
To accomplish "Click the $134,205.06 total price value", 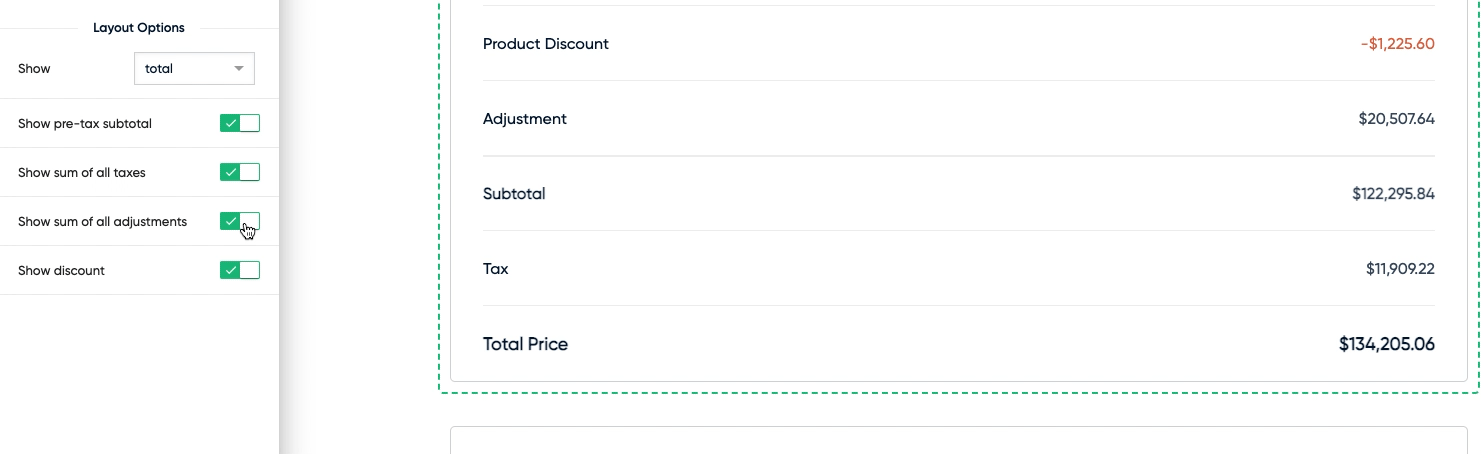I will (x=1387, y=344).
